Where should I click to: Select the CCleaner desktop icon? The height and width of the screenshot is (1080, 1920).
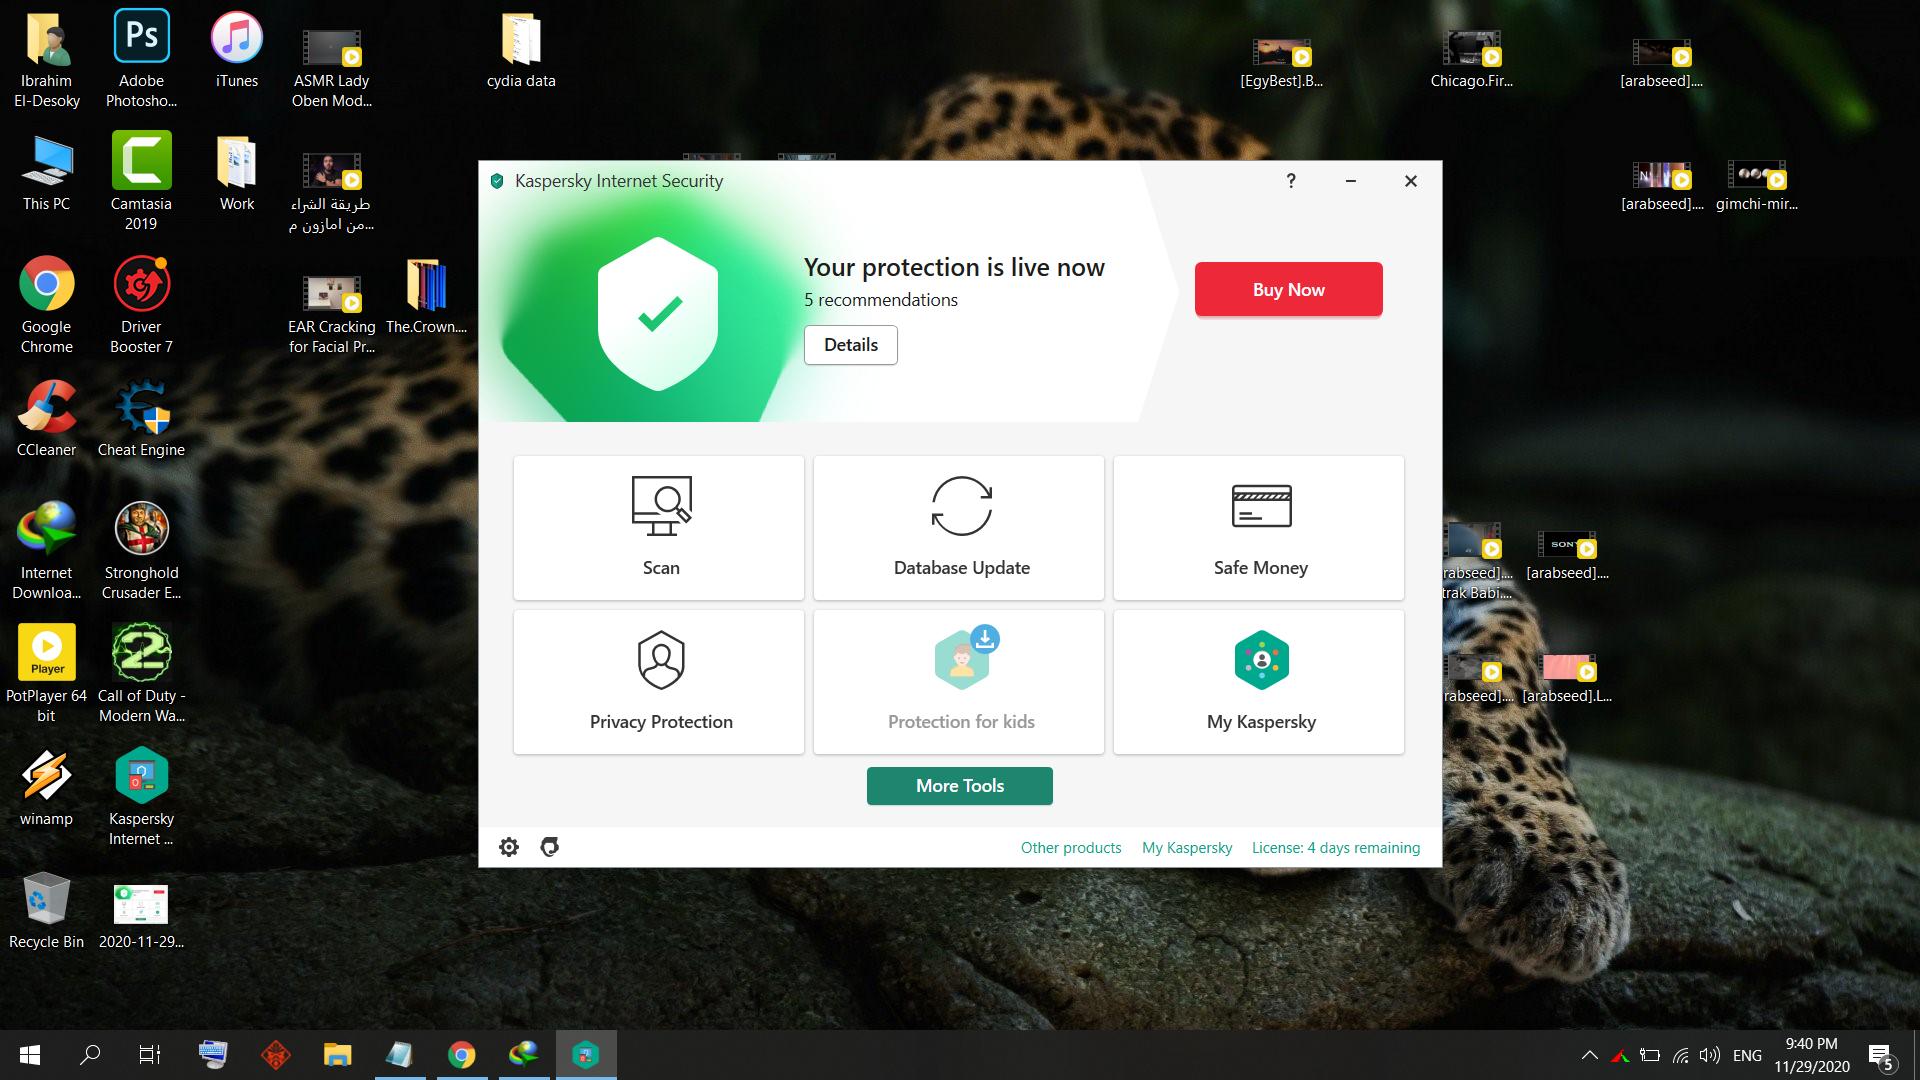(46, 418)
